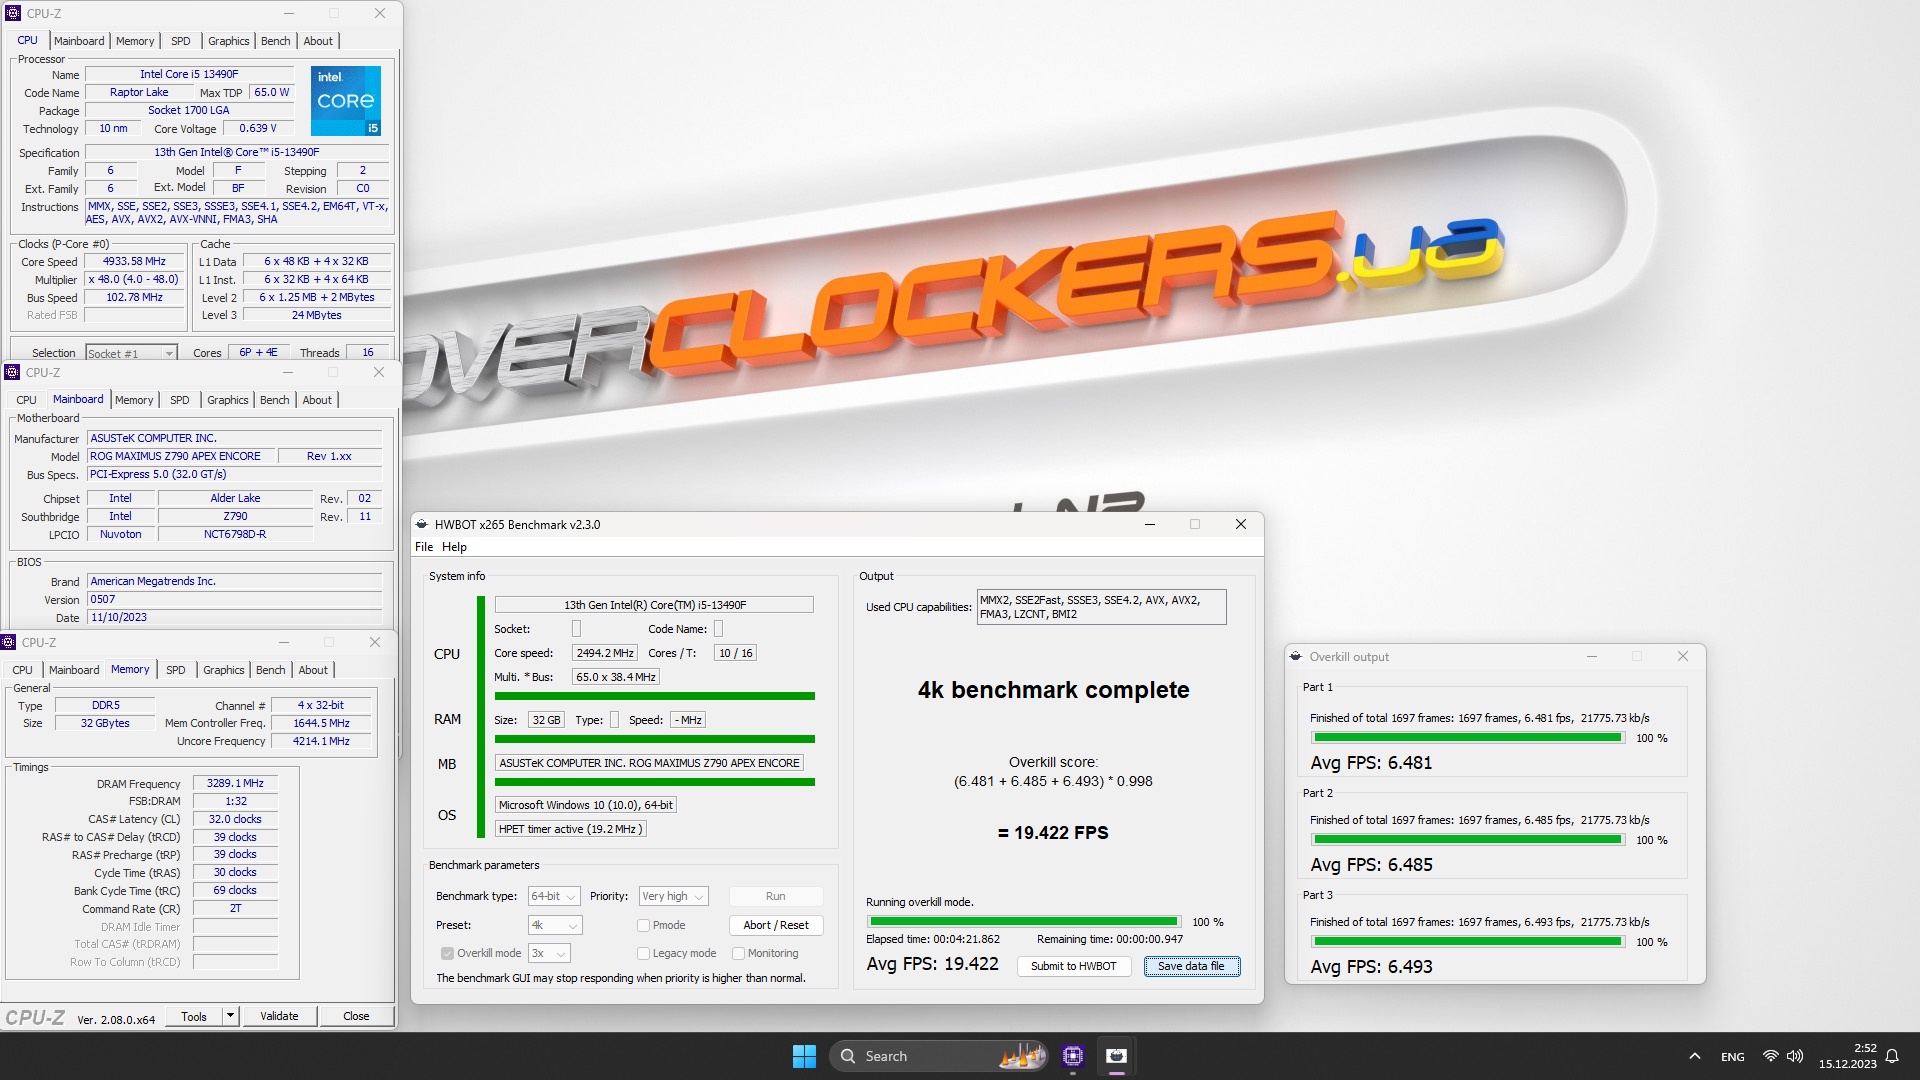Toggle the Code Name checkbox
This screenshot has height=1080, width=1920.
[718, 629]
